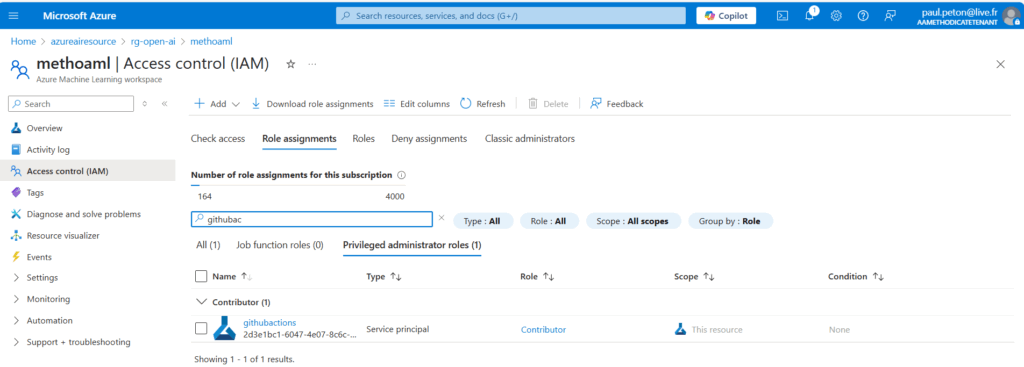Click the sidebar expand/collapse arrows icon
The width and height of the screenshot is (1024, 367).
(x=145, y=104)
